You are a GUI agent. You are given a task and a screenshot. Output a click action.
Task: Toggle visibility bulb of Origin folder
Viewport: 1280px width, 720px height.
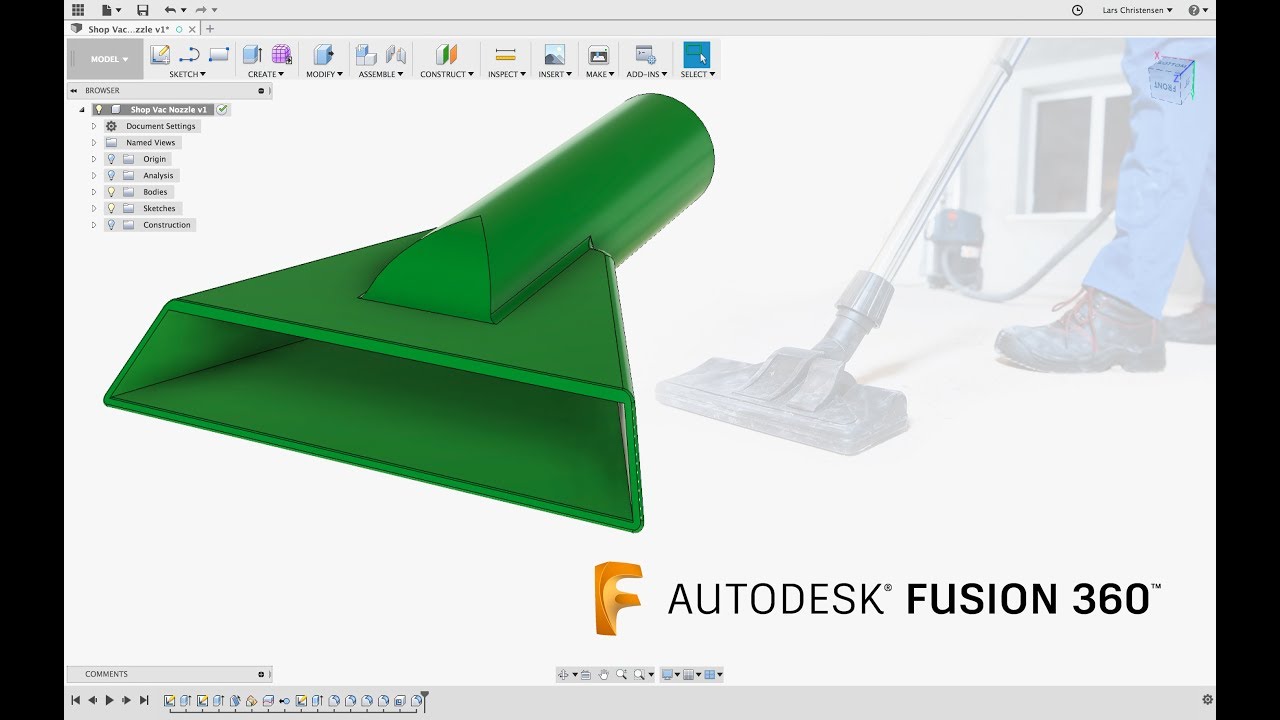point(111,159)
